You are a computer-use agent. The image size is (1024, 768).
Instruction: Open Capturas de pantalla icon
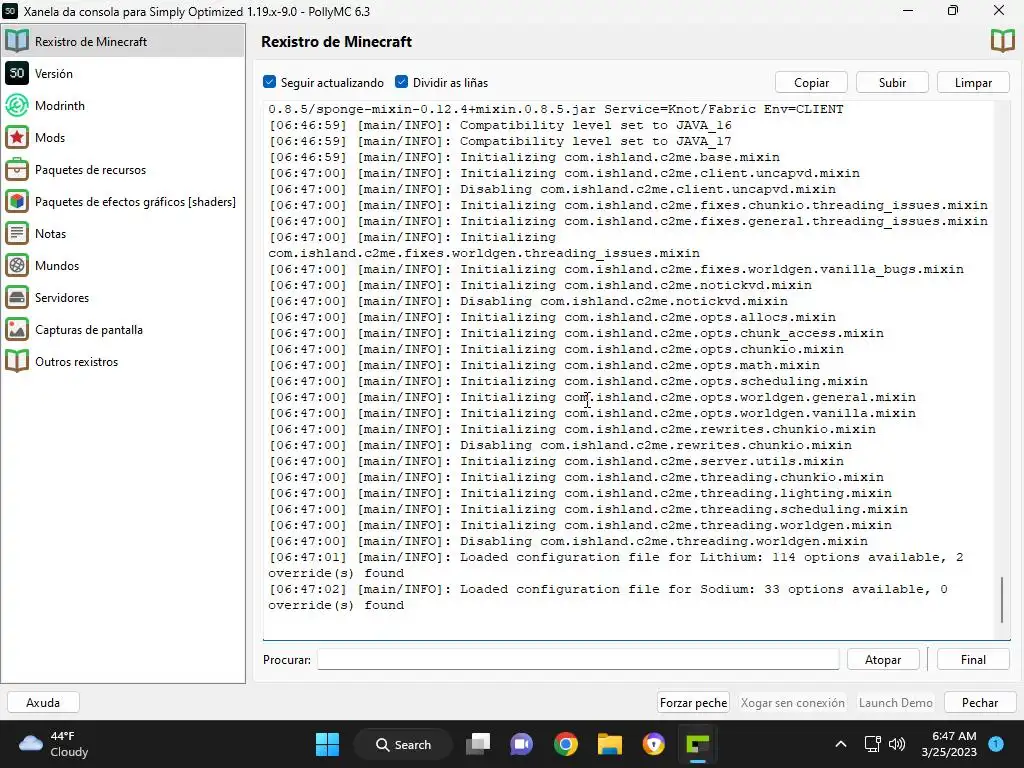point(17,329)
